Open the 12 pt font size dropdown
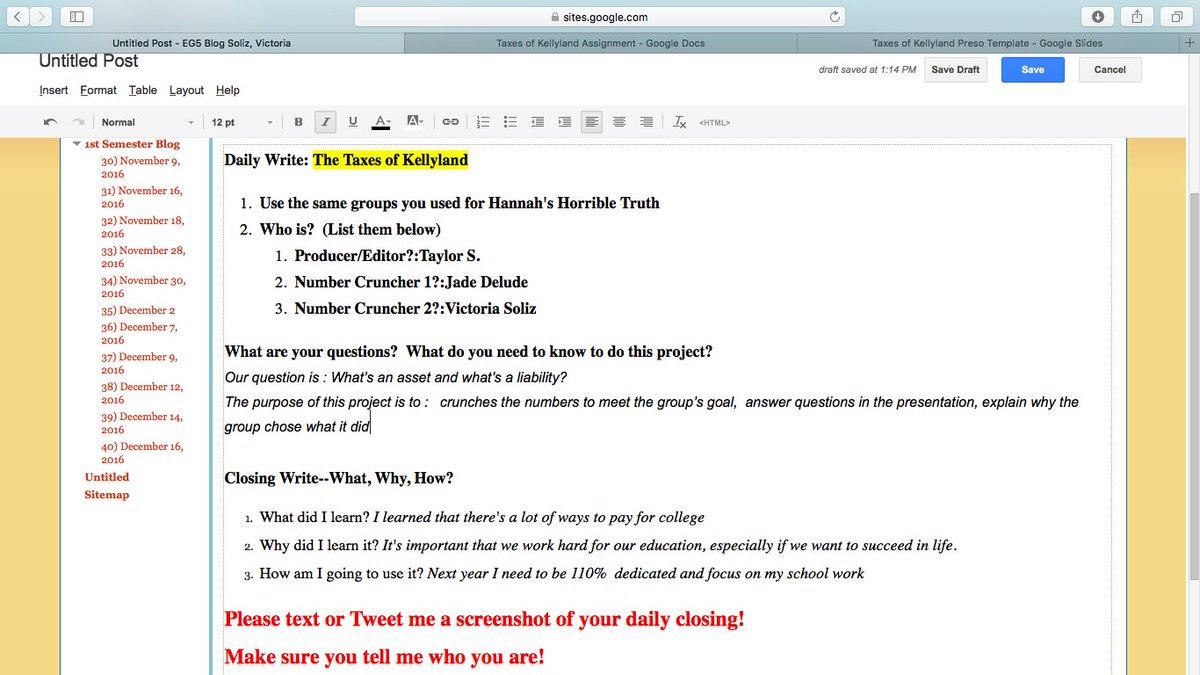The height and width of the screenshot is (675, 1200). pyautogui.click(x=241, y=122)
